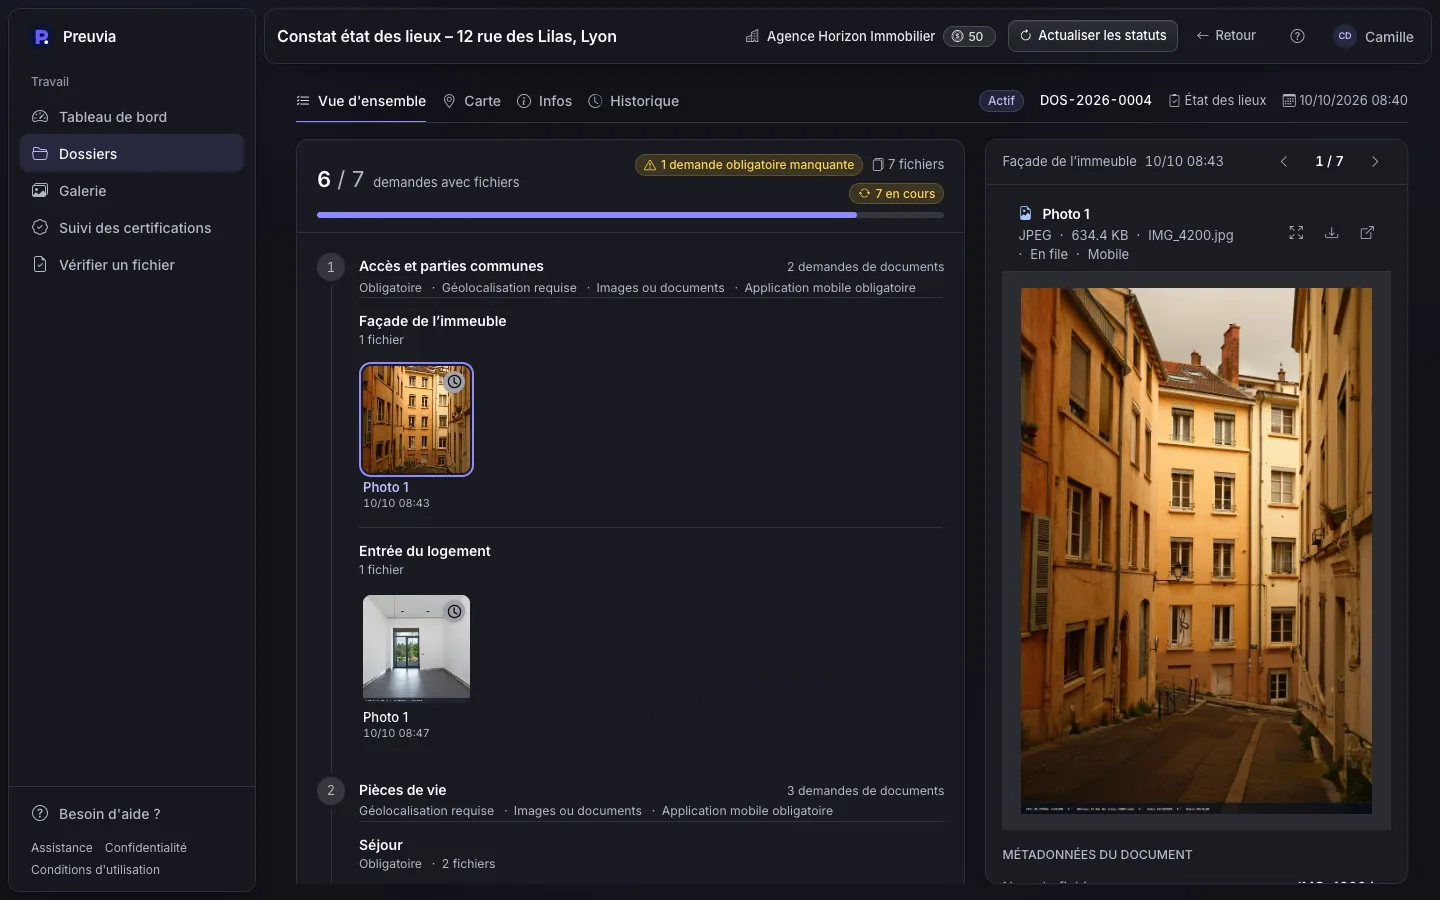Image resolution: width=1440 pixels, height=900 pixels.
Task: Open the Conditions d'utilisation link
Action: [x=95, y=870]
